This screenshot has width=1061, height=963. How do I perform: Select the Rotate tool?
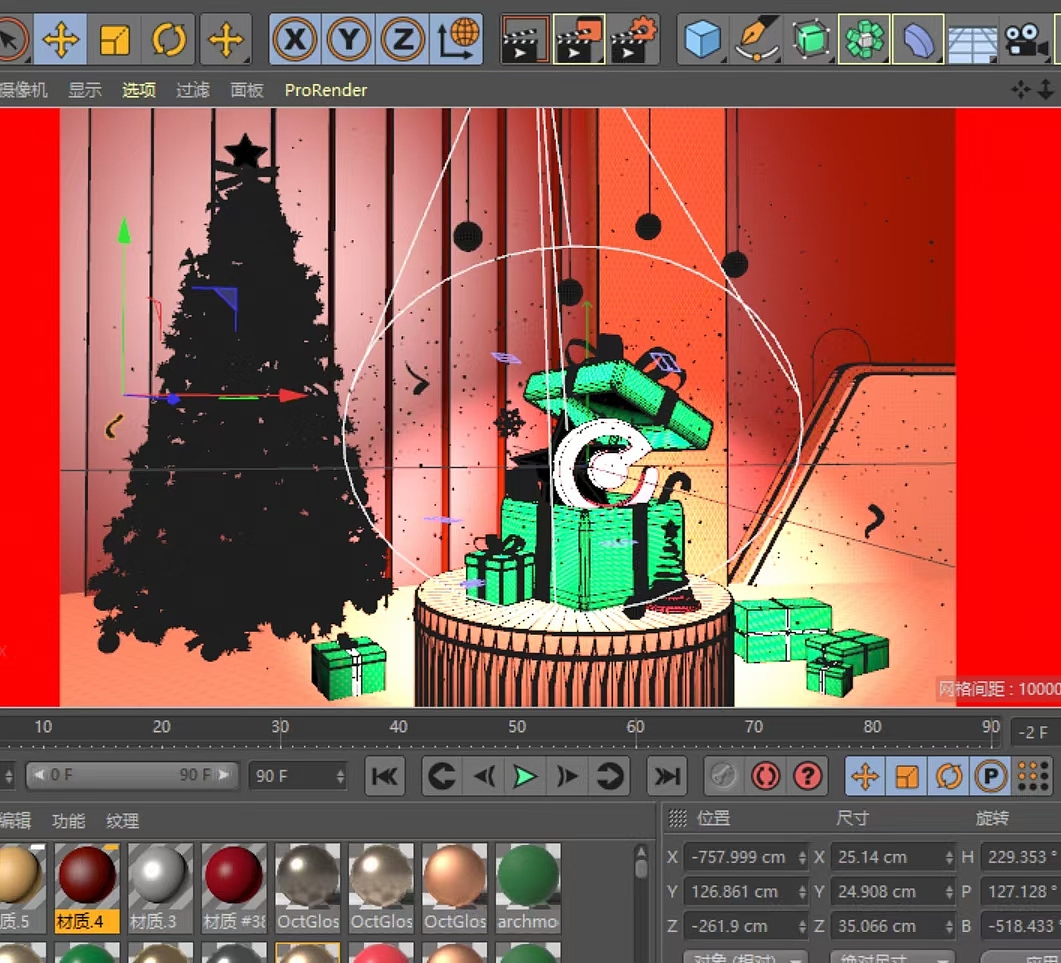coord(168,38)
